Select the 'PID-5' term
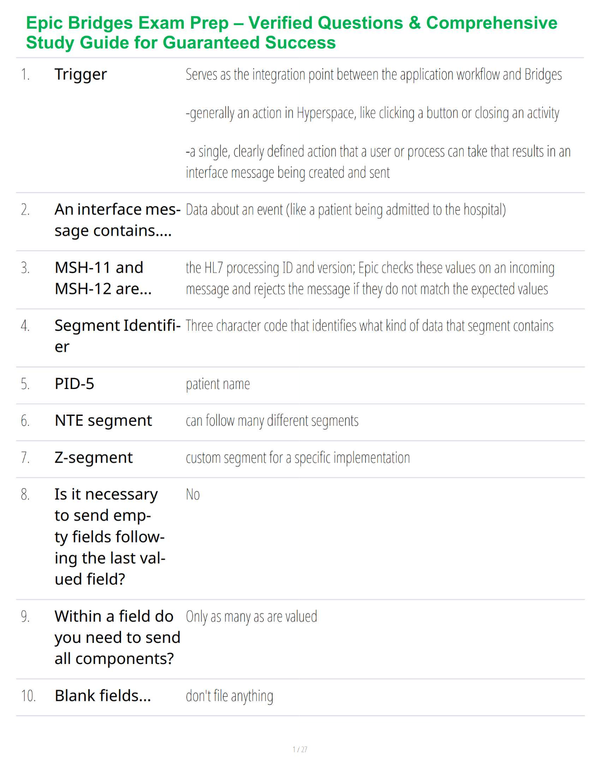This screenshot has width=600, height=776. (74, 384)
